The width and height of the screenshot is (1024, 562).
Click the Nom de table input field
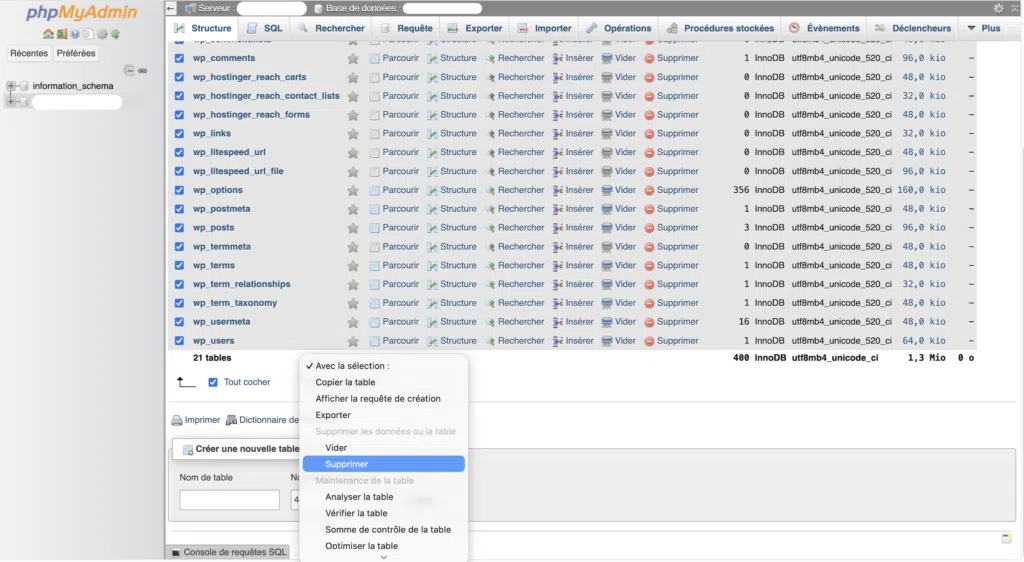click(229, 500)
